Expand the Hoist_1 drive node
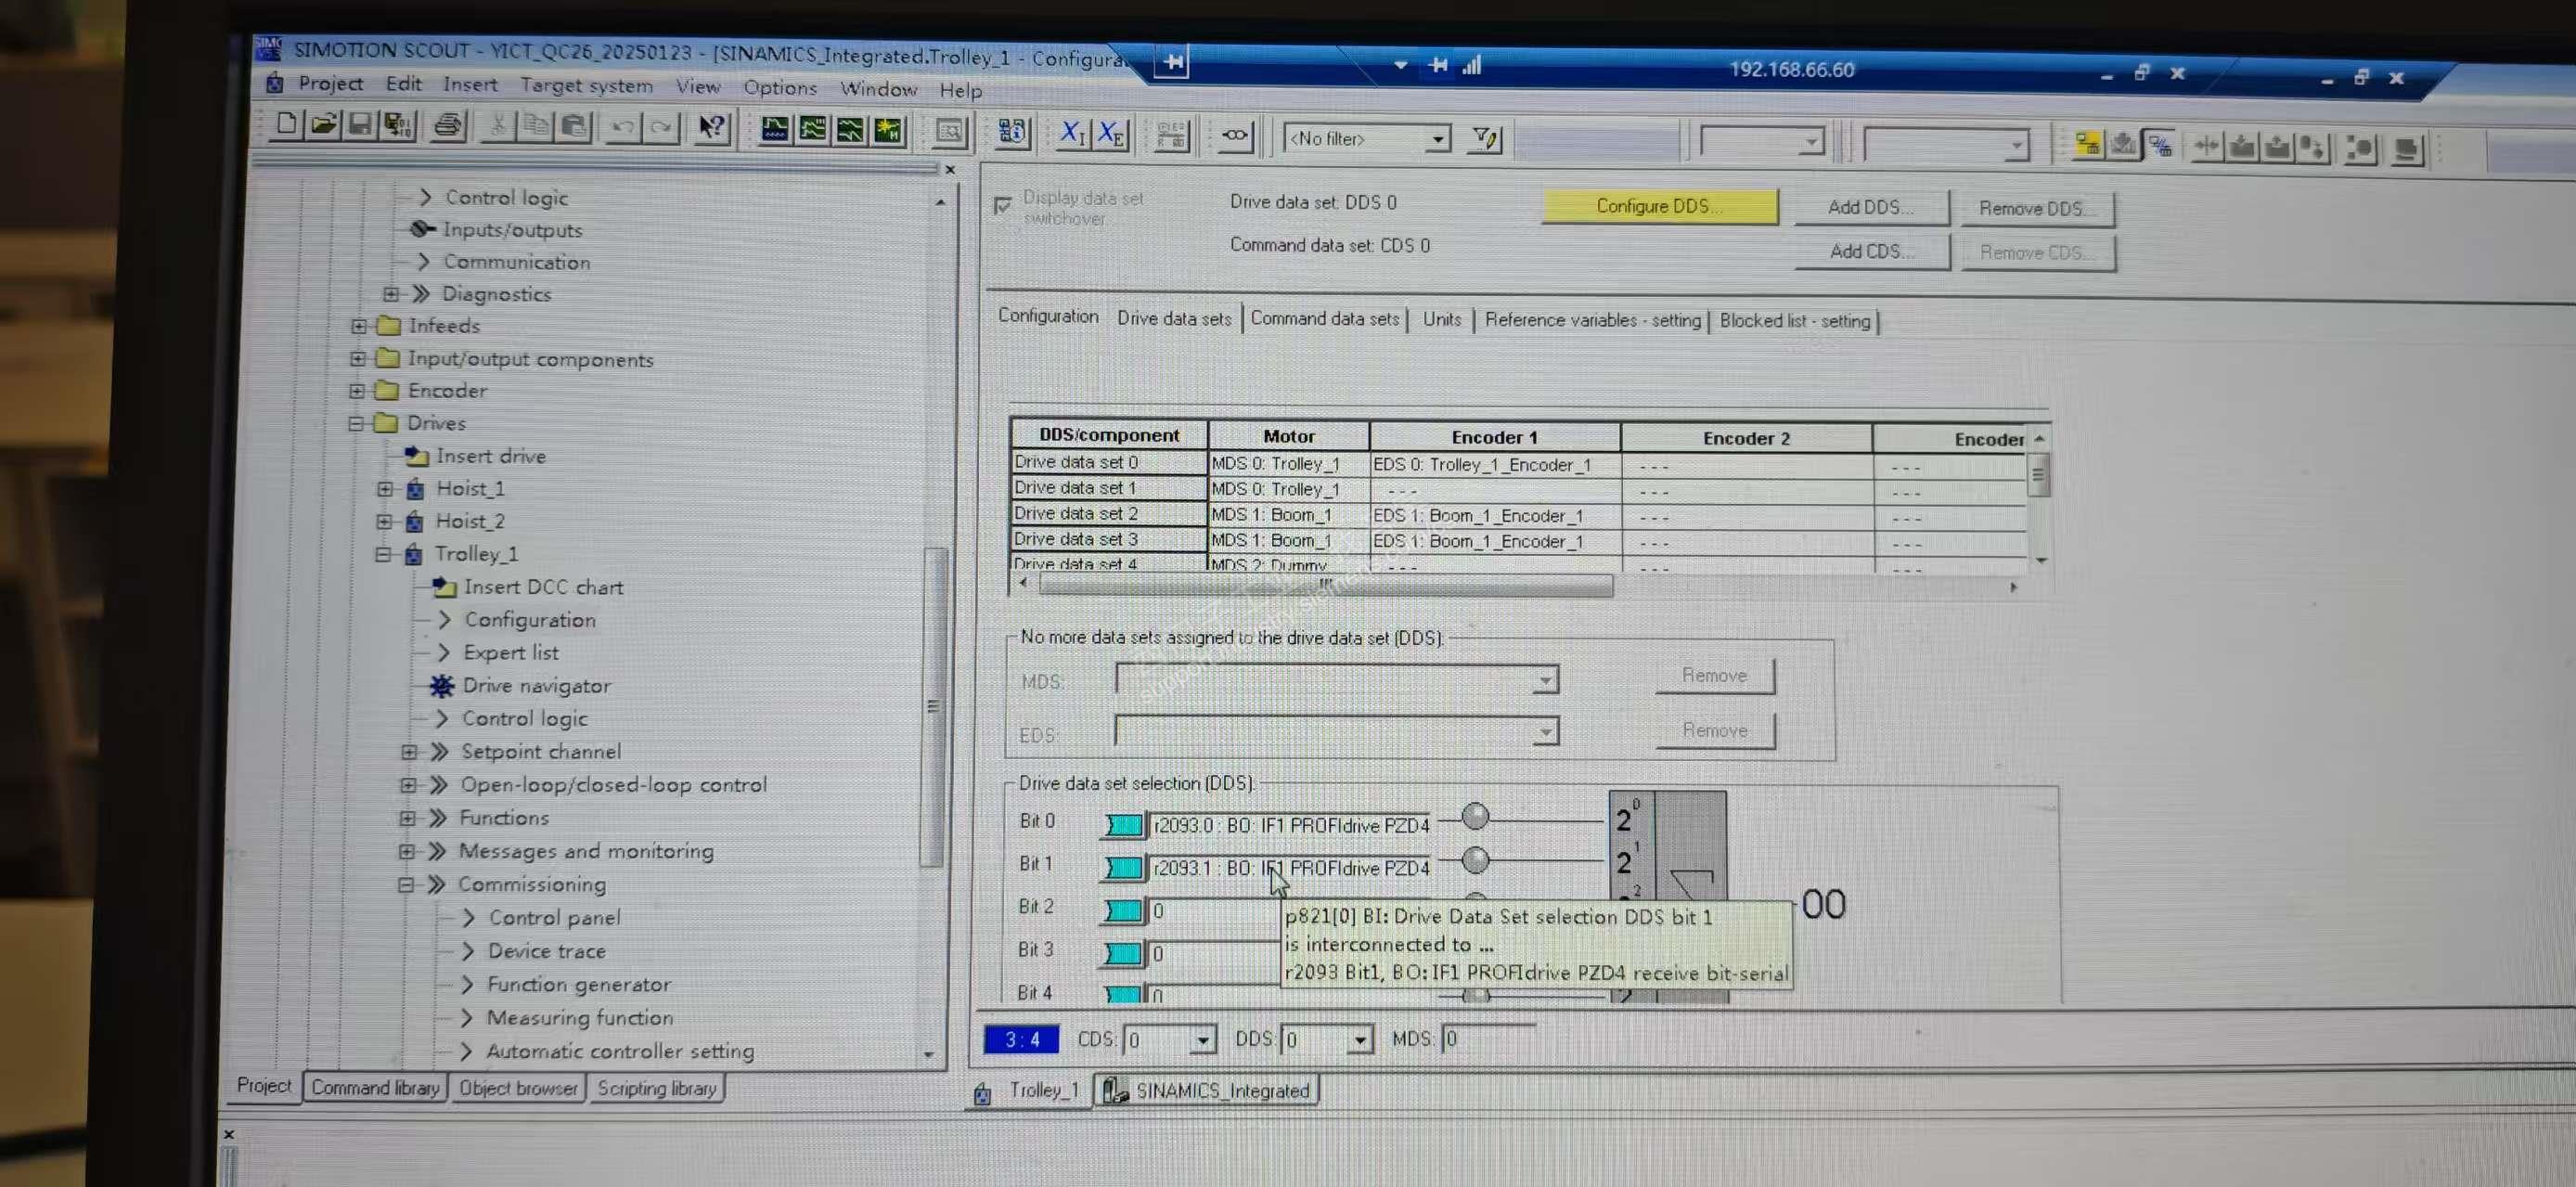The height and width of the screenshot is (1187, 2576). (385, 489)
